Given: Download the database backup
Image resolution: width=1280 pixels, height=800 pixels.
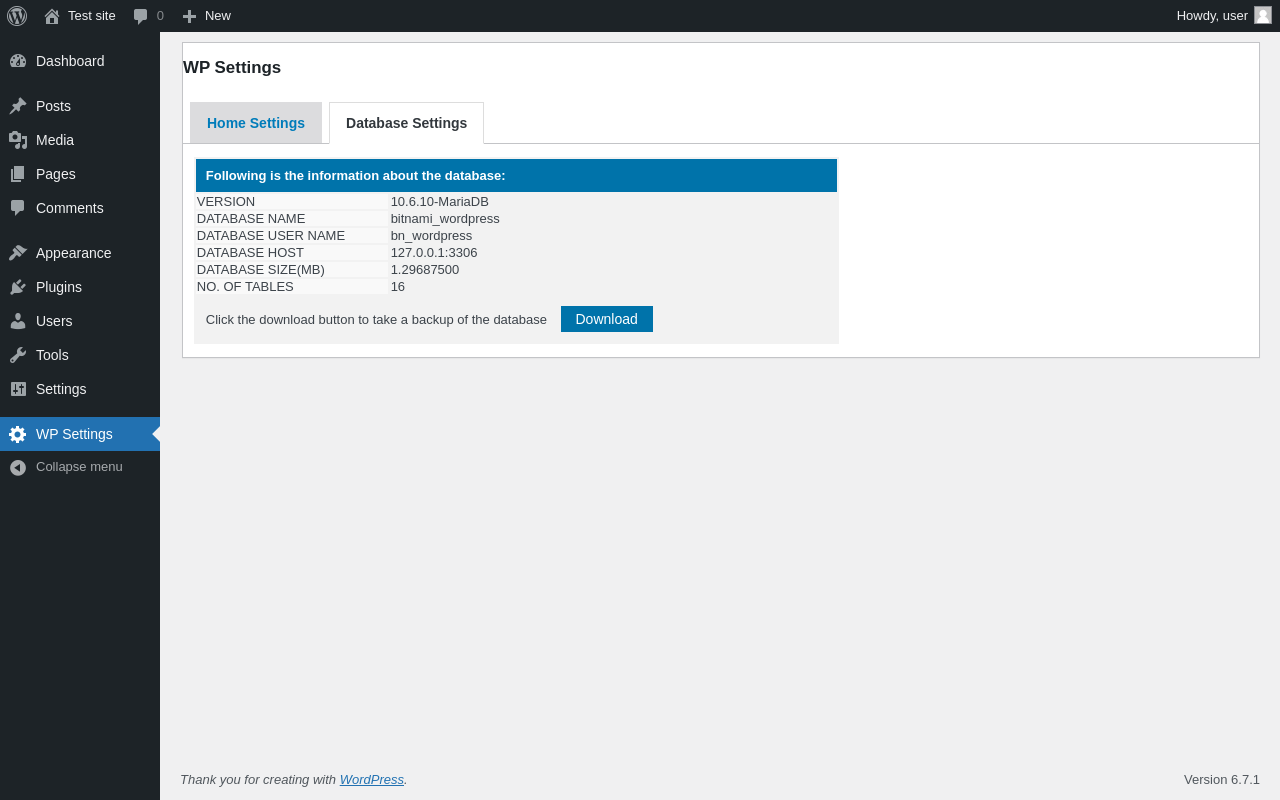Looking at the screenshot, I should pyautogui.click(x=607, y=319).
